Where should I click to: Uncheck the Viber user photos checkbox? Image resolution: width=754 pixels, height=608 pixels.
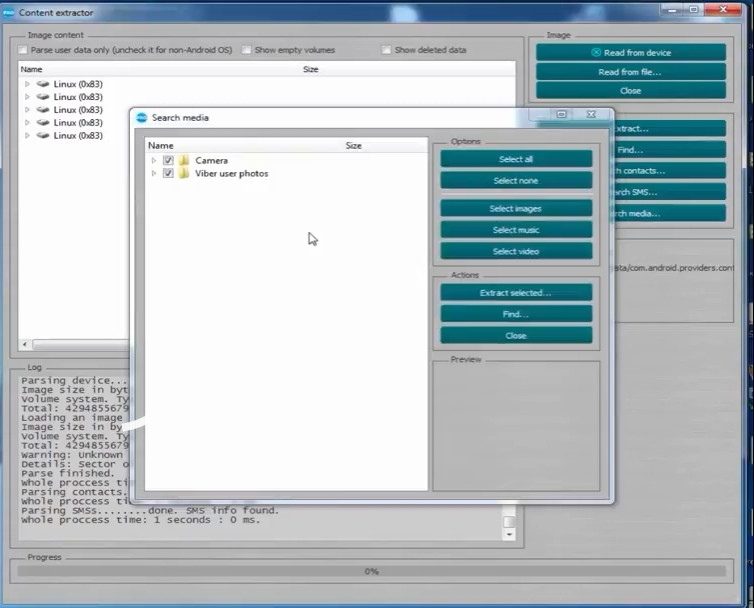coord(168,173)
